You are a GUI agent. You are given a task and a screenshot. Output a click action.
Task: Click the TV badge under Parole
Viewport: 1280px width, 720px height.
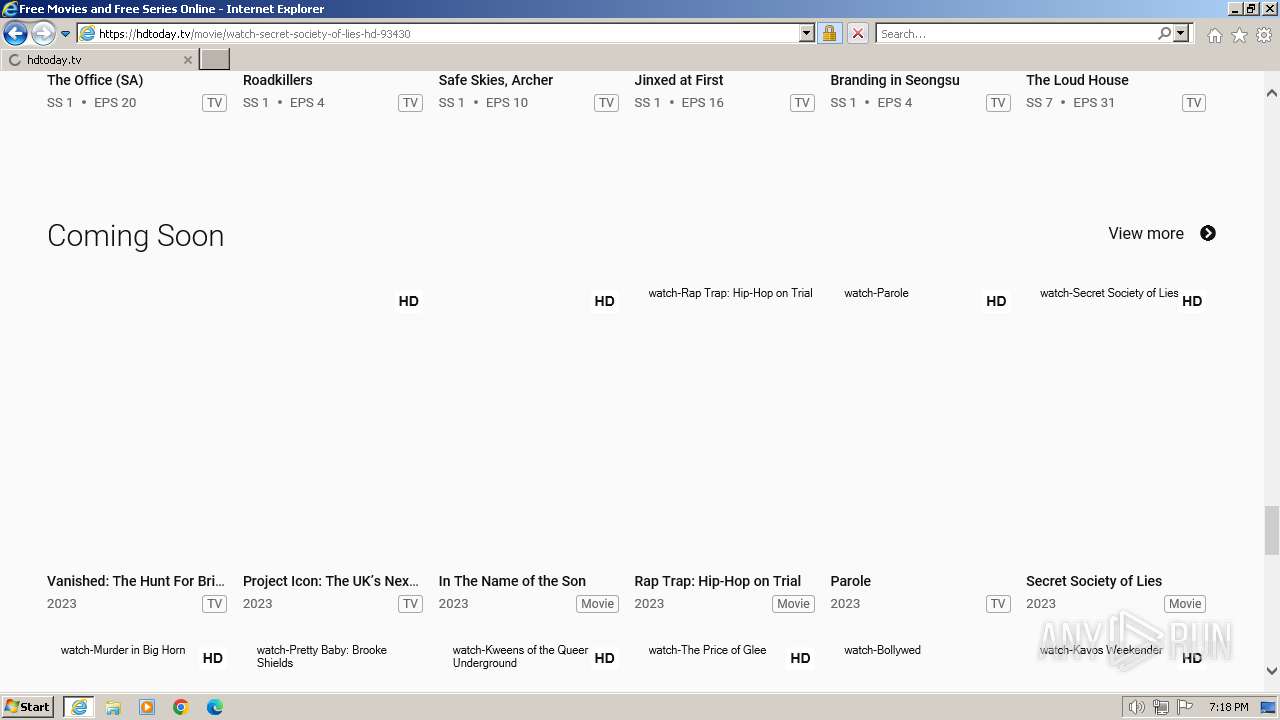998,604
